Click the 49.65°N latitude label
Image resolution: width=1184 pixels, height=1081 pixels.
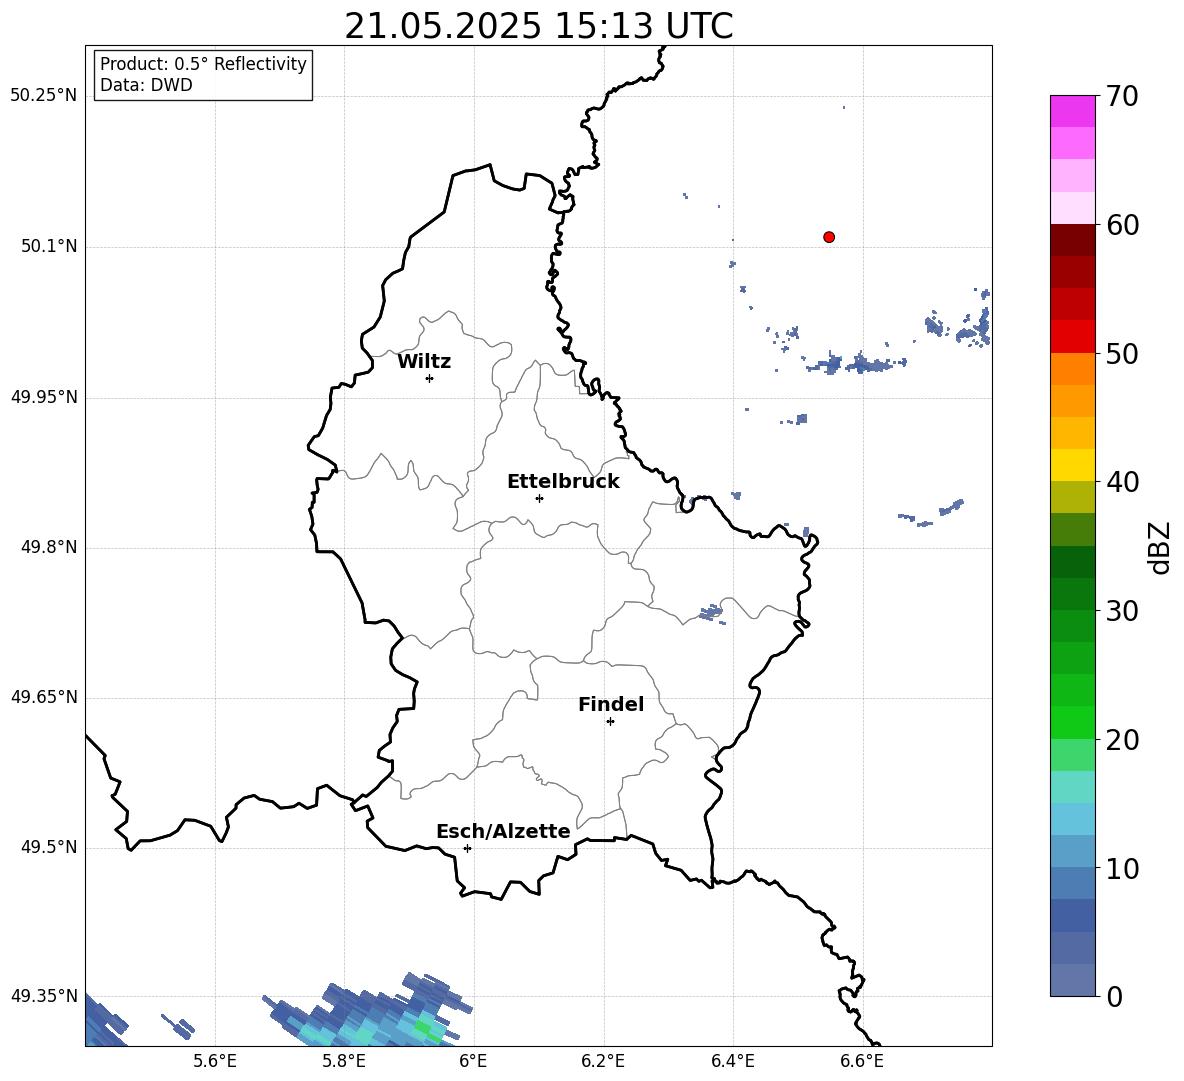click(x=44, y=697)
